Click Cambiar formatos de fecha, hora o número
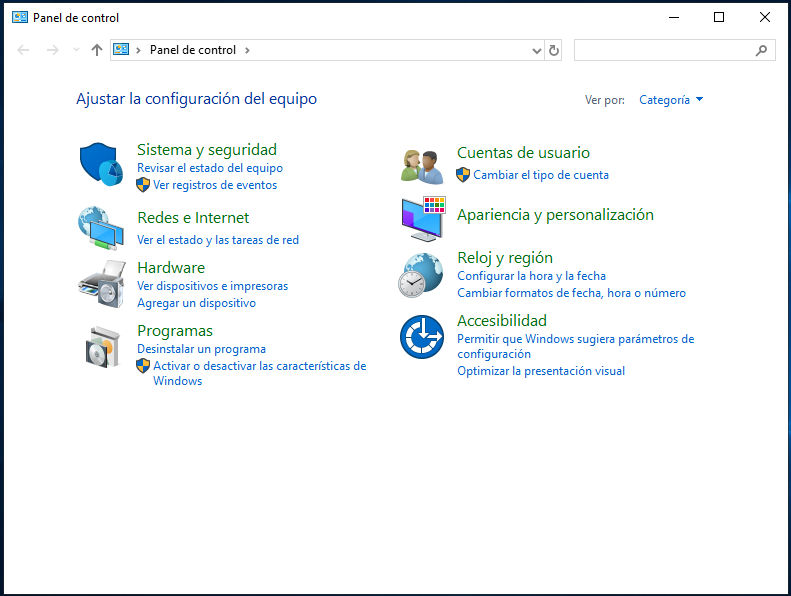The image size is (791, 596). [x=571, y=293]
